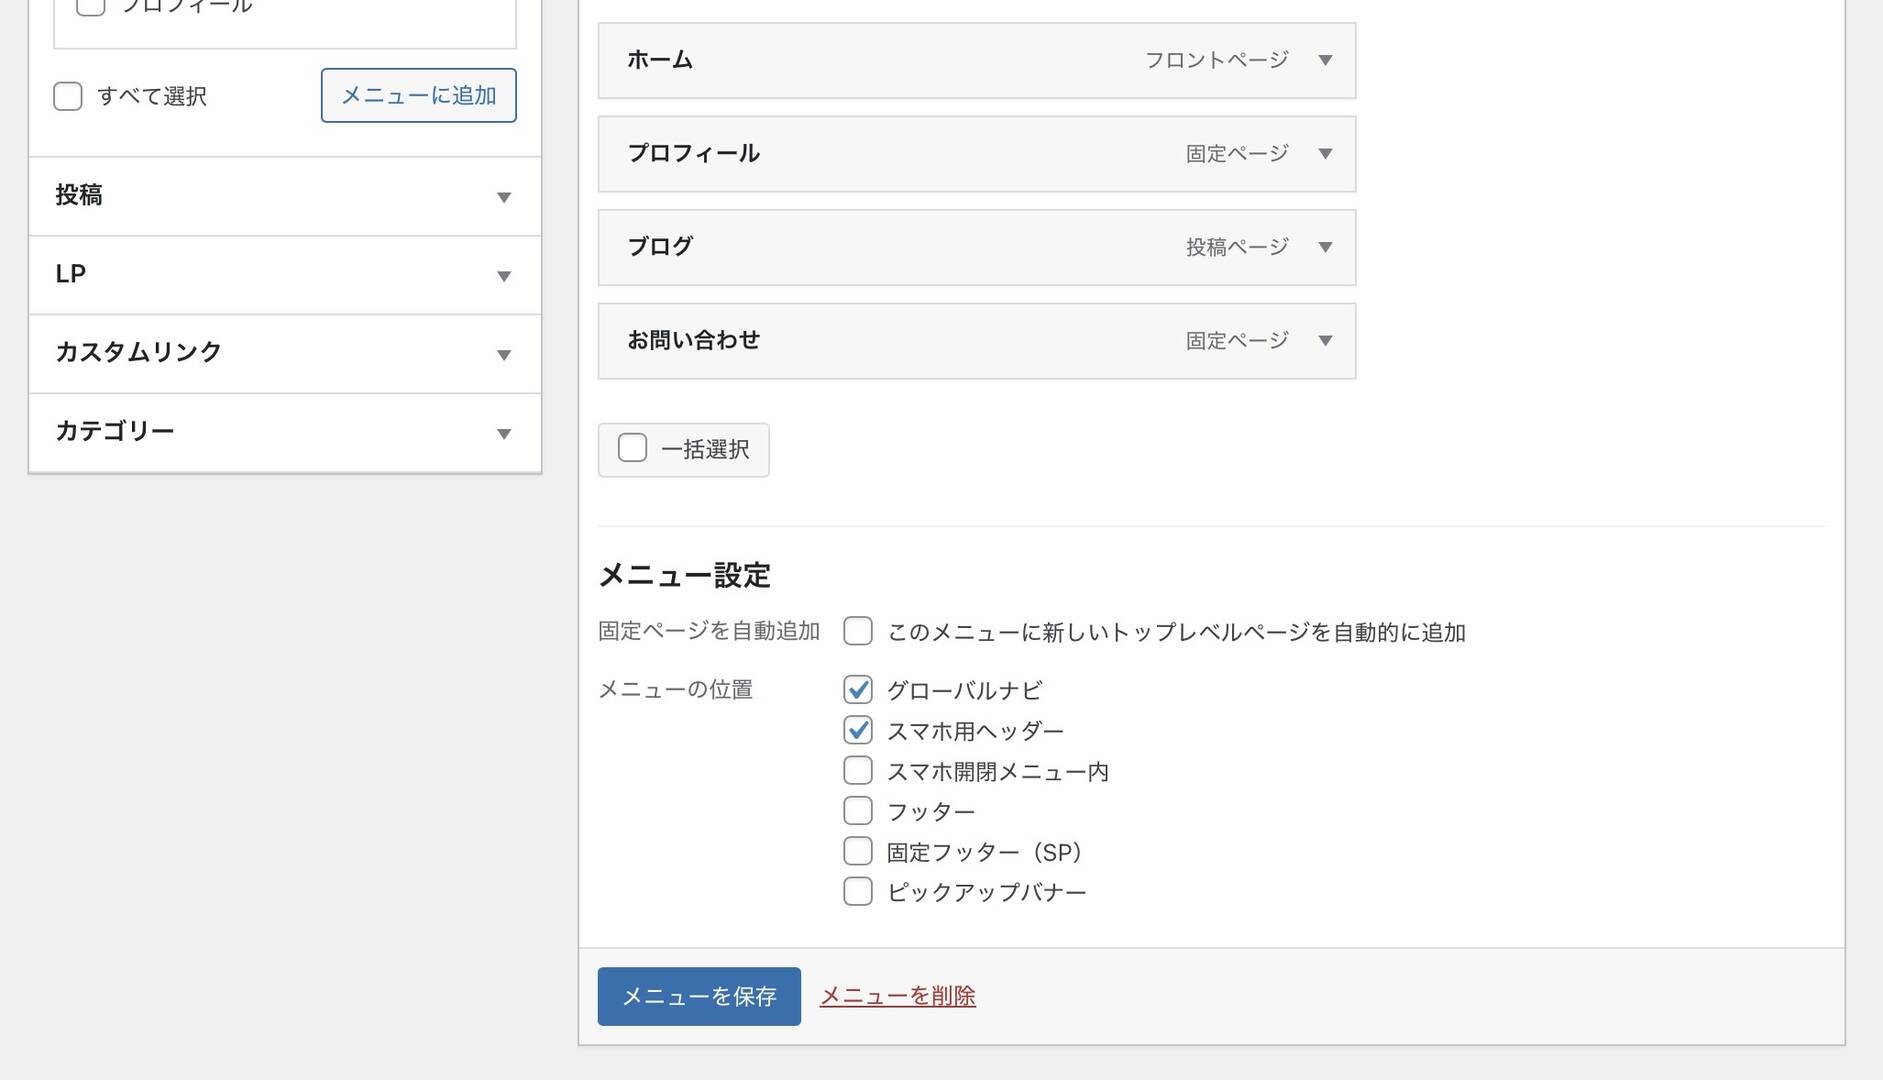Check the すべて選択 checkbox
The width and height of the screenshot is (1883, 1080).
tap(68, 97)
